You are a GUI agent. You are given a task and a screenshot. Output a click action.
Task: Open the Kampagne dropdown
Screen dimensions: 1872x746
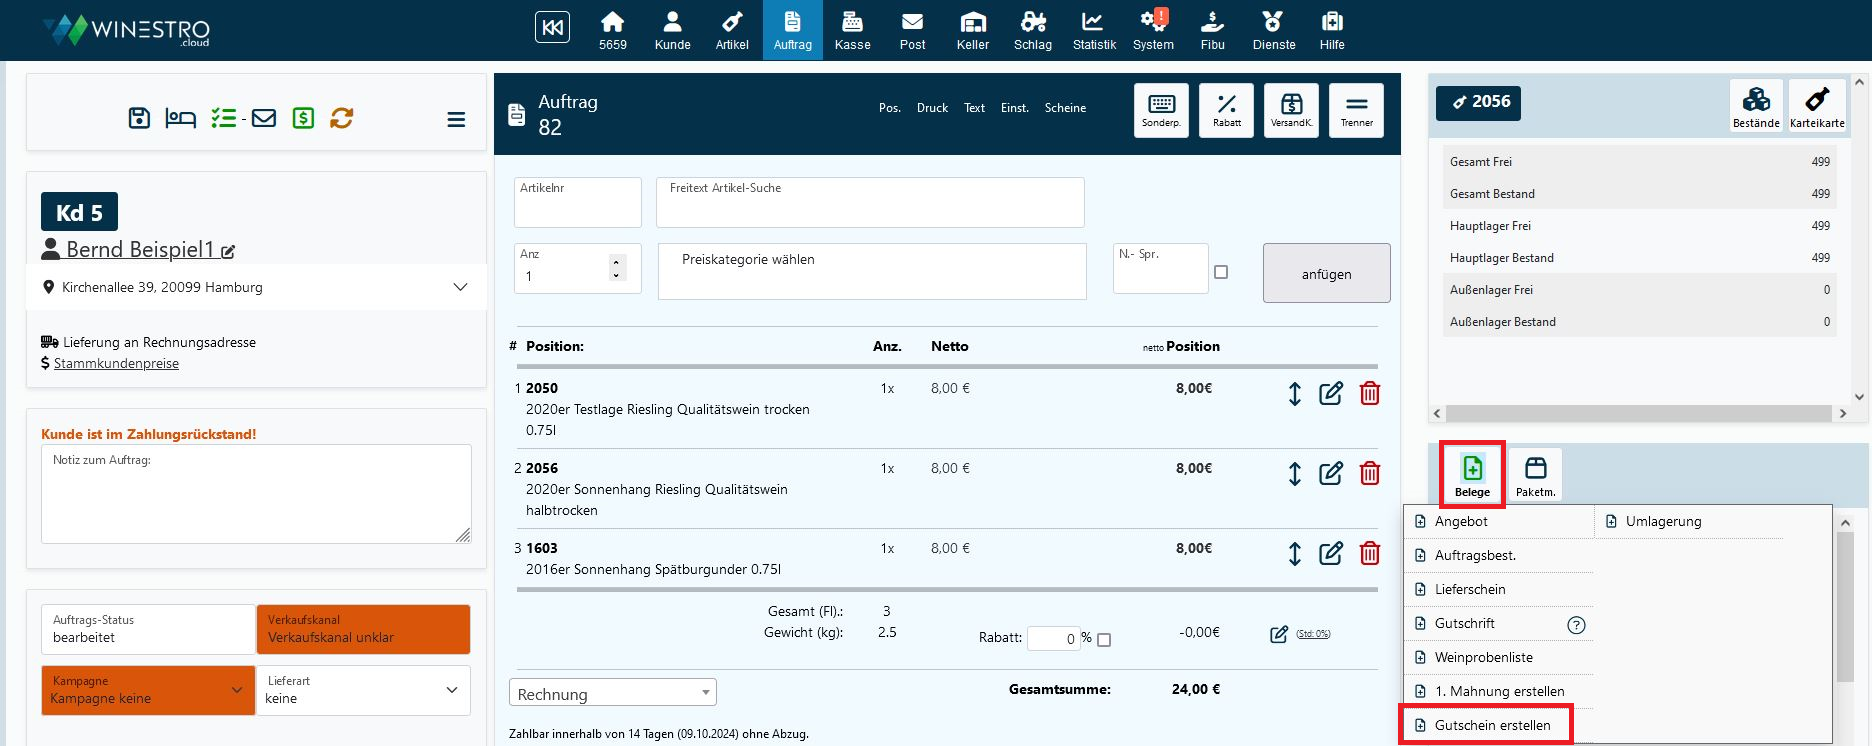[148, 690]
